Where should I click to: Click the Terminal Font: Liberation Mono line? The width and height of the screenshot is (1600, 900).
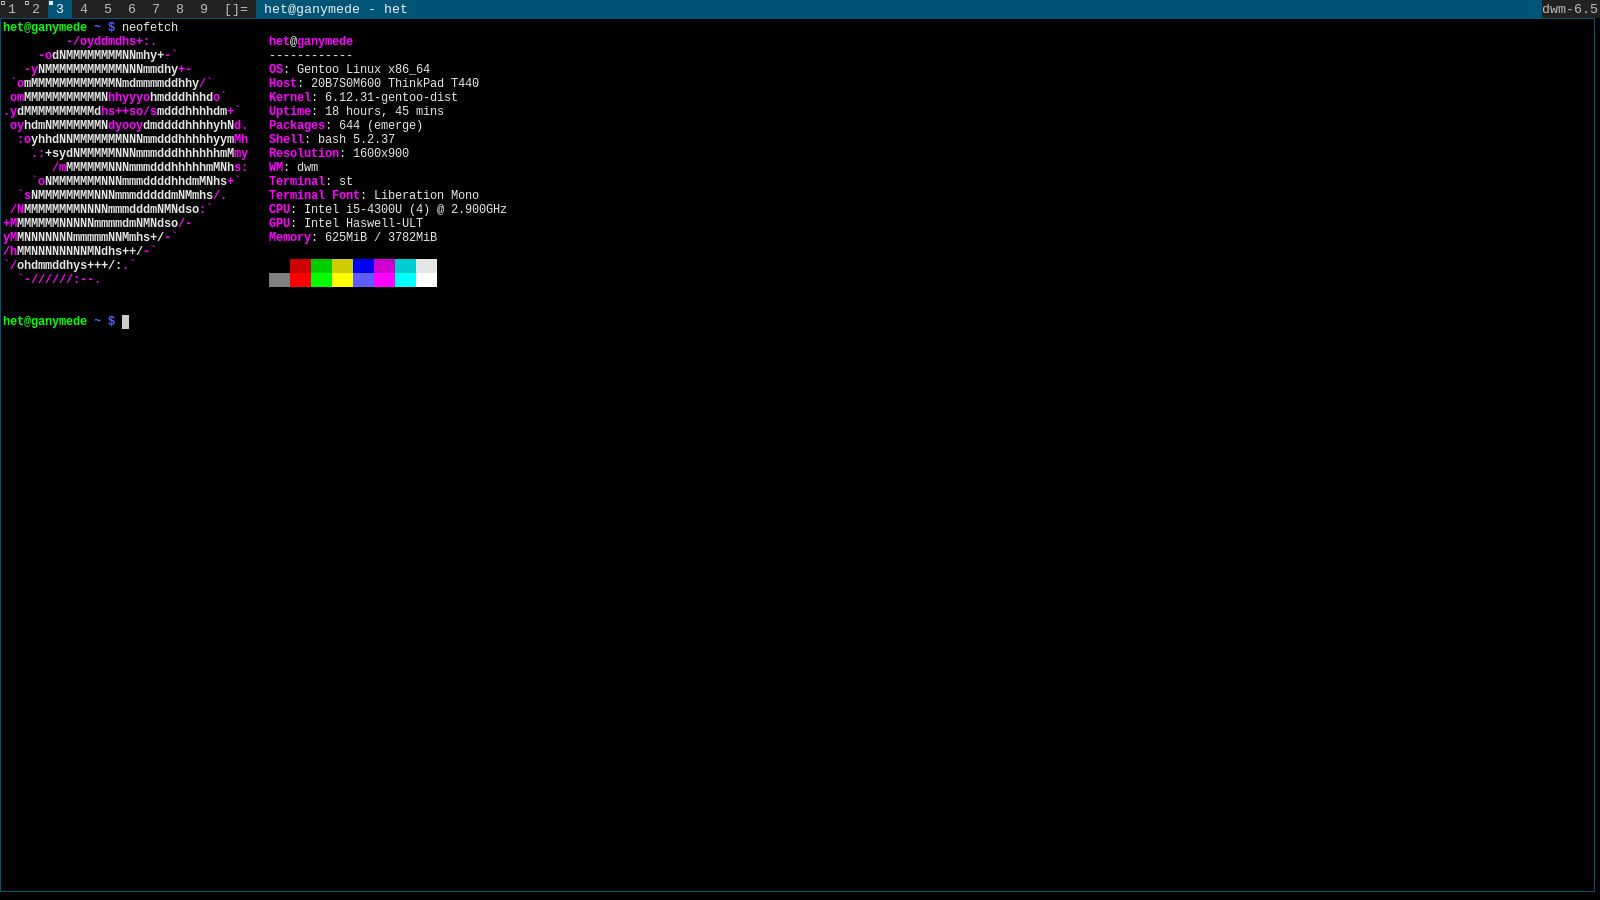[374, 196]
